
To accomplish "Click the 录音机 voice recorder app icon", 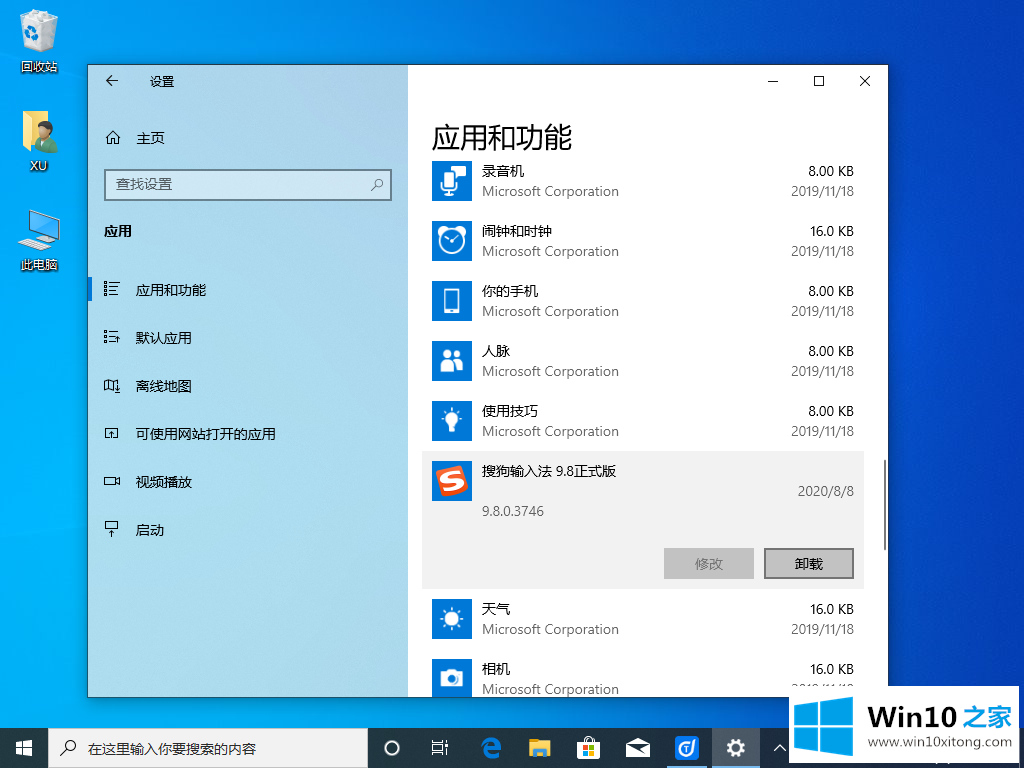I will coord(452,181).
